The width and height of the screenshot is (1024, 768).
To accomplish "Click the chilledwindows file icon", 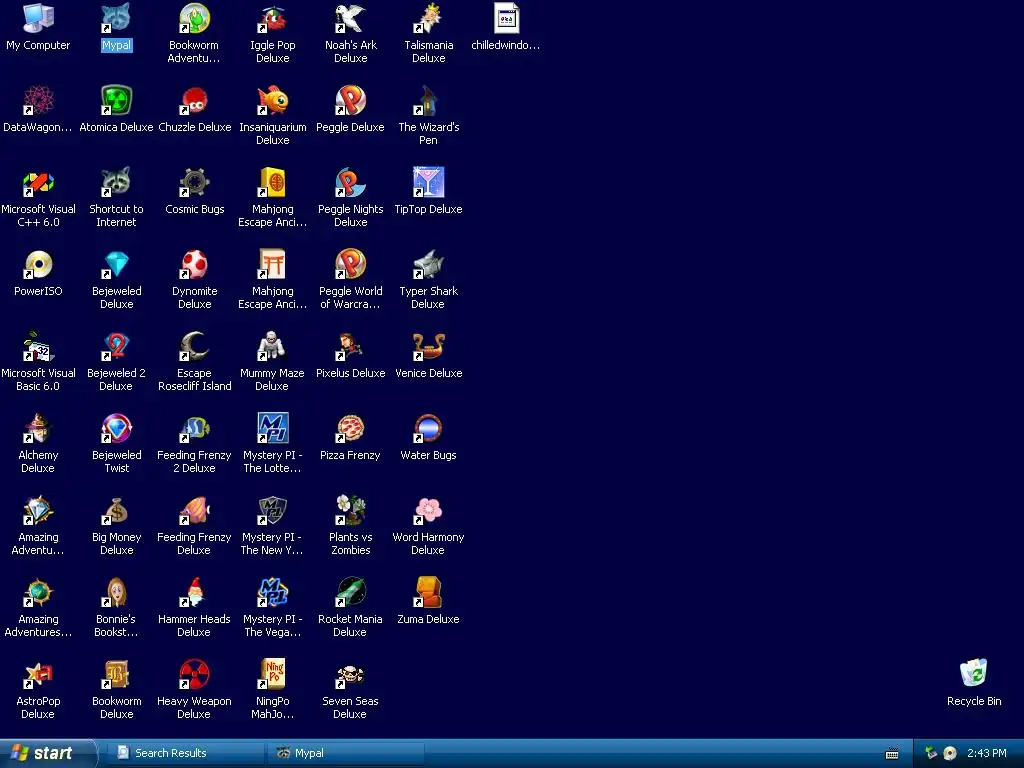I will [x=506, y=18].
